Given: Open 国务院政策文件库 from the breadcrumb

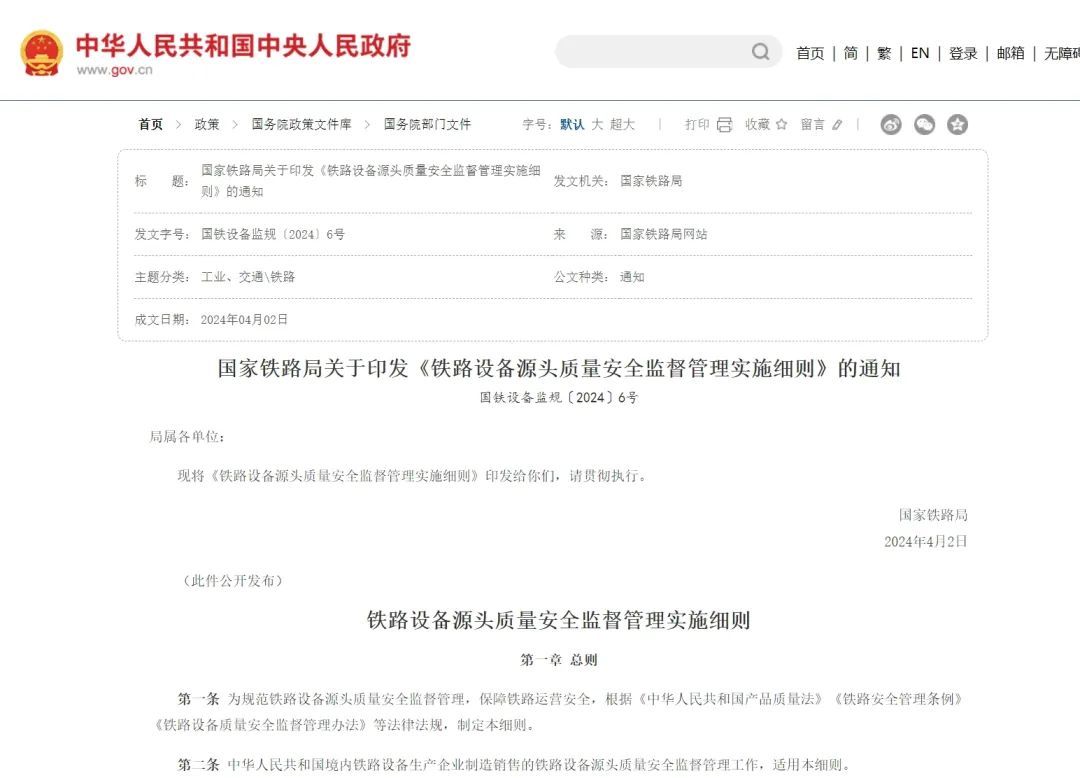Looking at the screenshot, I should point(301,124).
